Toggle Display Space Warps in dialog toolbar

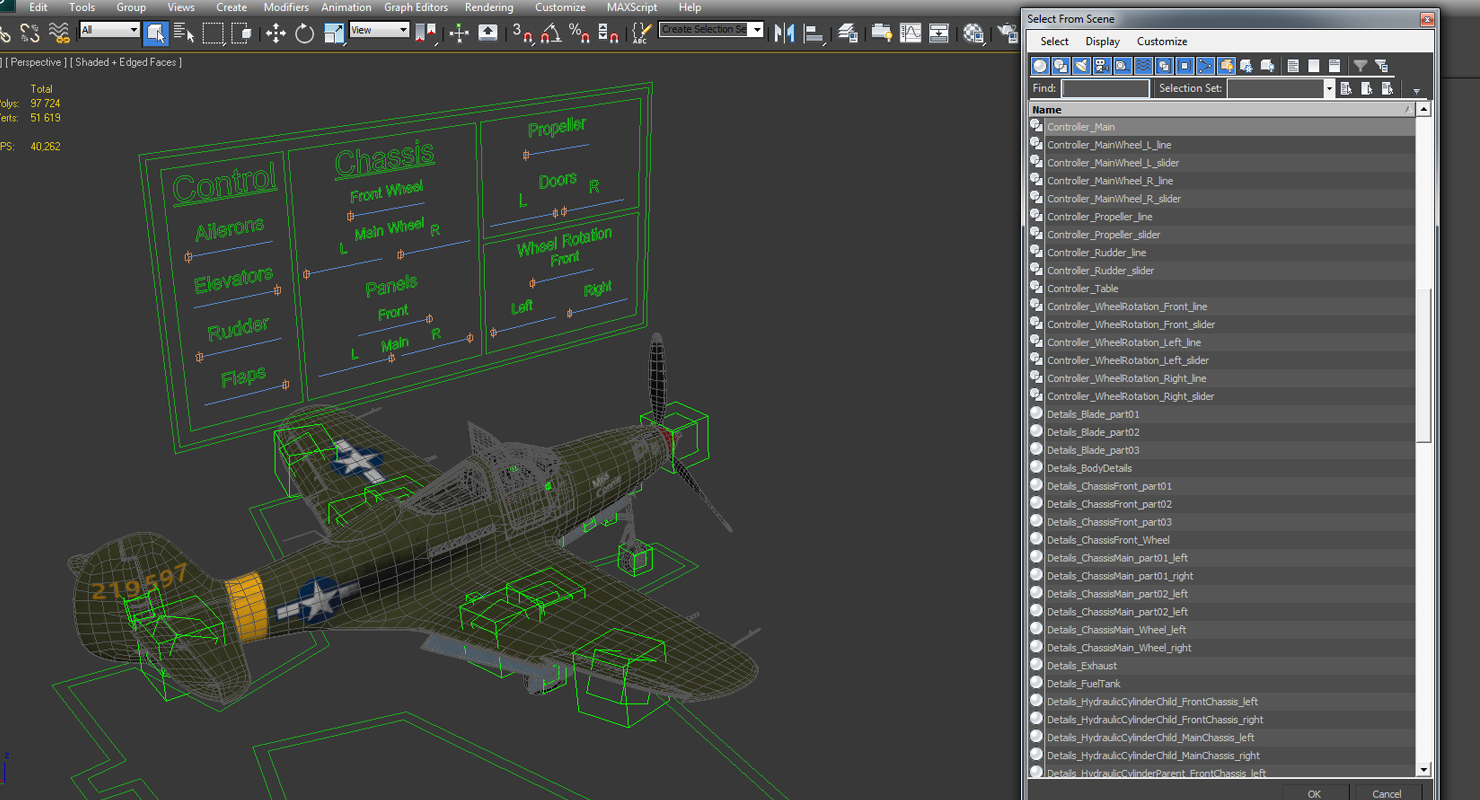click(1144, 66)
